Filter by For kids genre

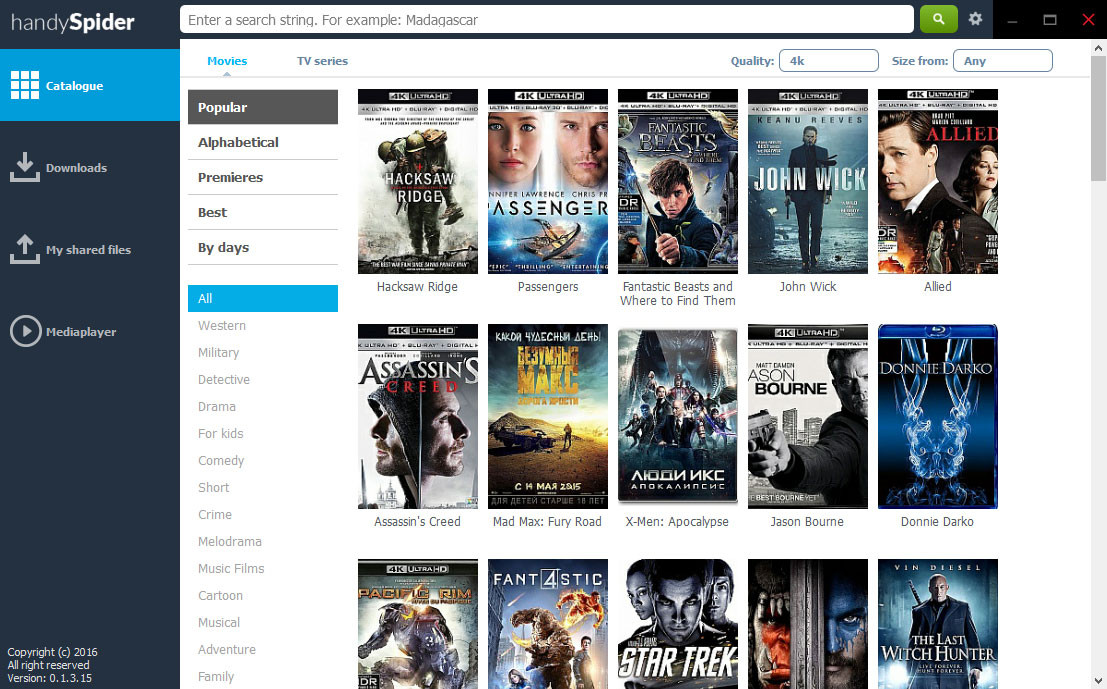click(x=220, y=433)
